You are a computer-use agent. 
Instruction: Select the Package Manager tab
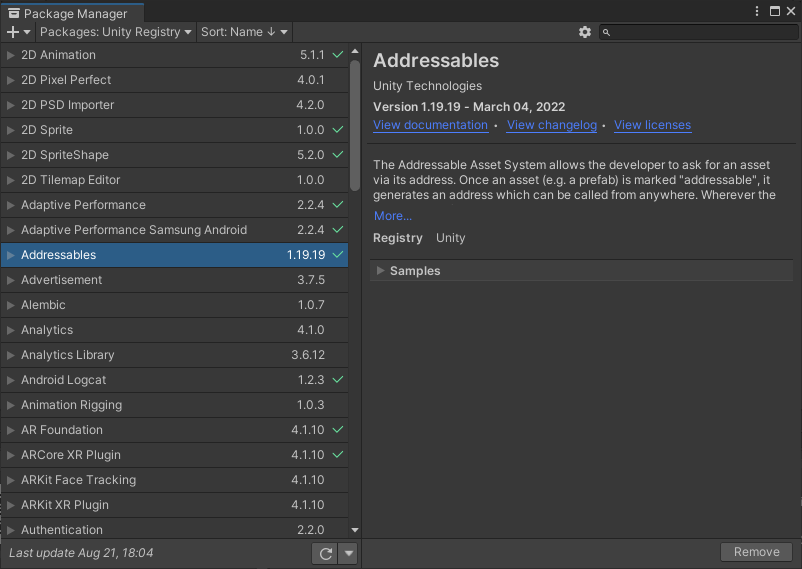coord(72,13)
